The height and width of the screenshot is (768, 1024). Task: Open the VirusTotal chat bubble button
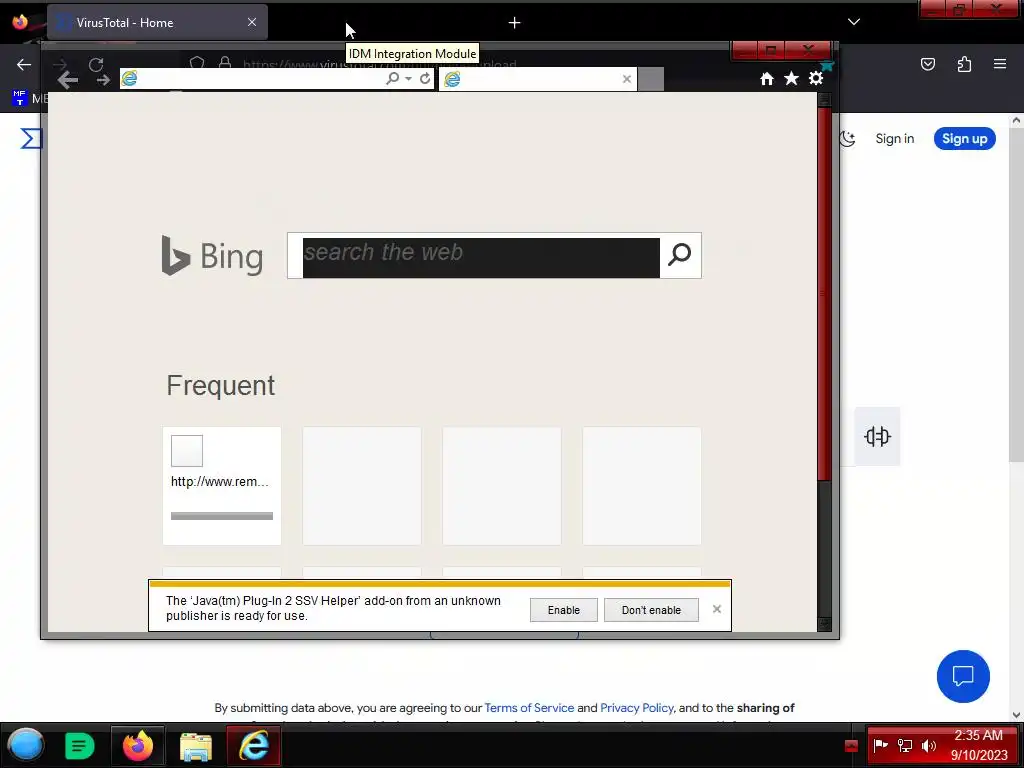[963, 676]
